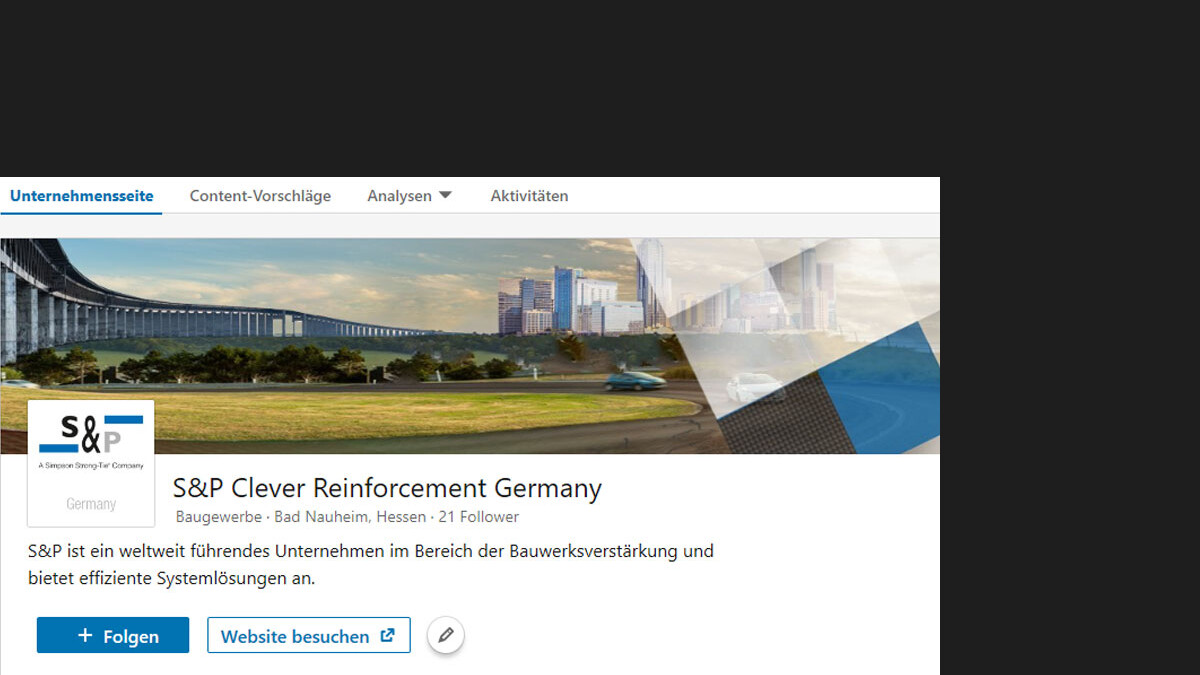Click the bridge and skyline banner image
The height and width of the screenshot is (675, 1200).
pos(470,346)
